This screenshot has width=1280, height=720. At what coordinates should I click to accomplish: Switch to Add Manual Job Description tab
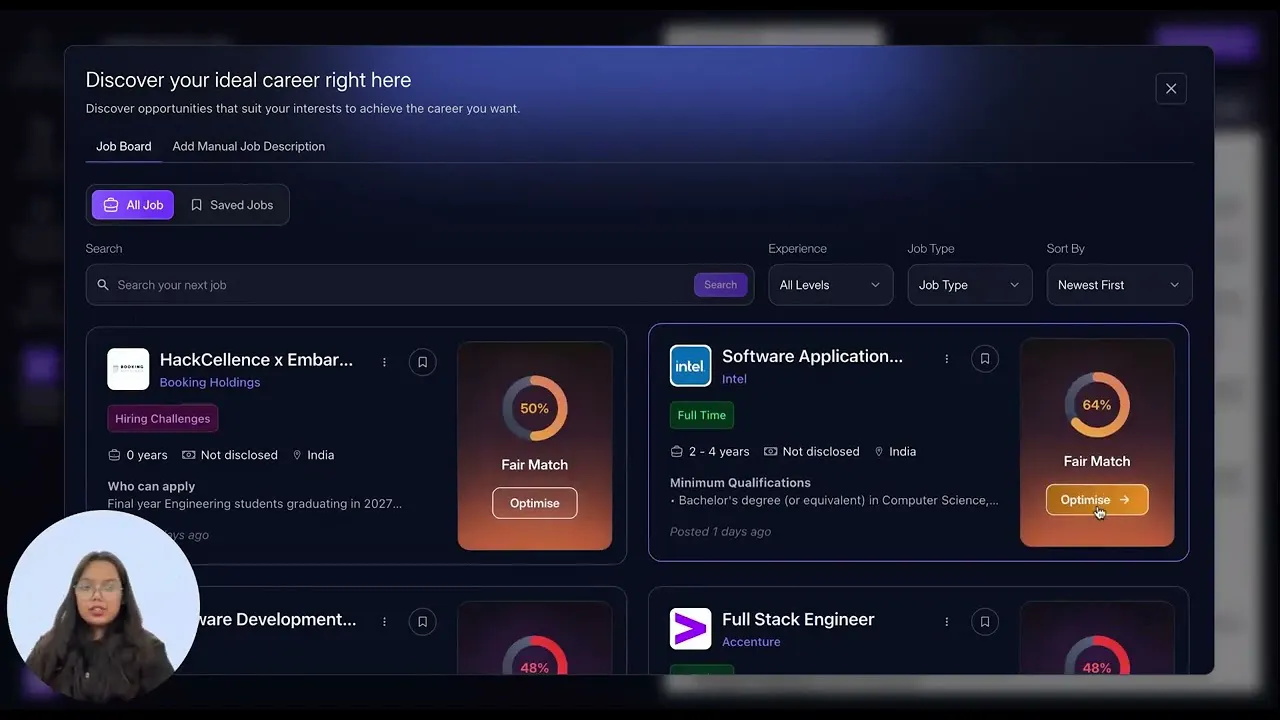tap(249, 146)
